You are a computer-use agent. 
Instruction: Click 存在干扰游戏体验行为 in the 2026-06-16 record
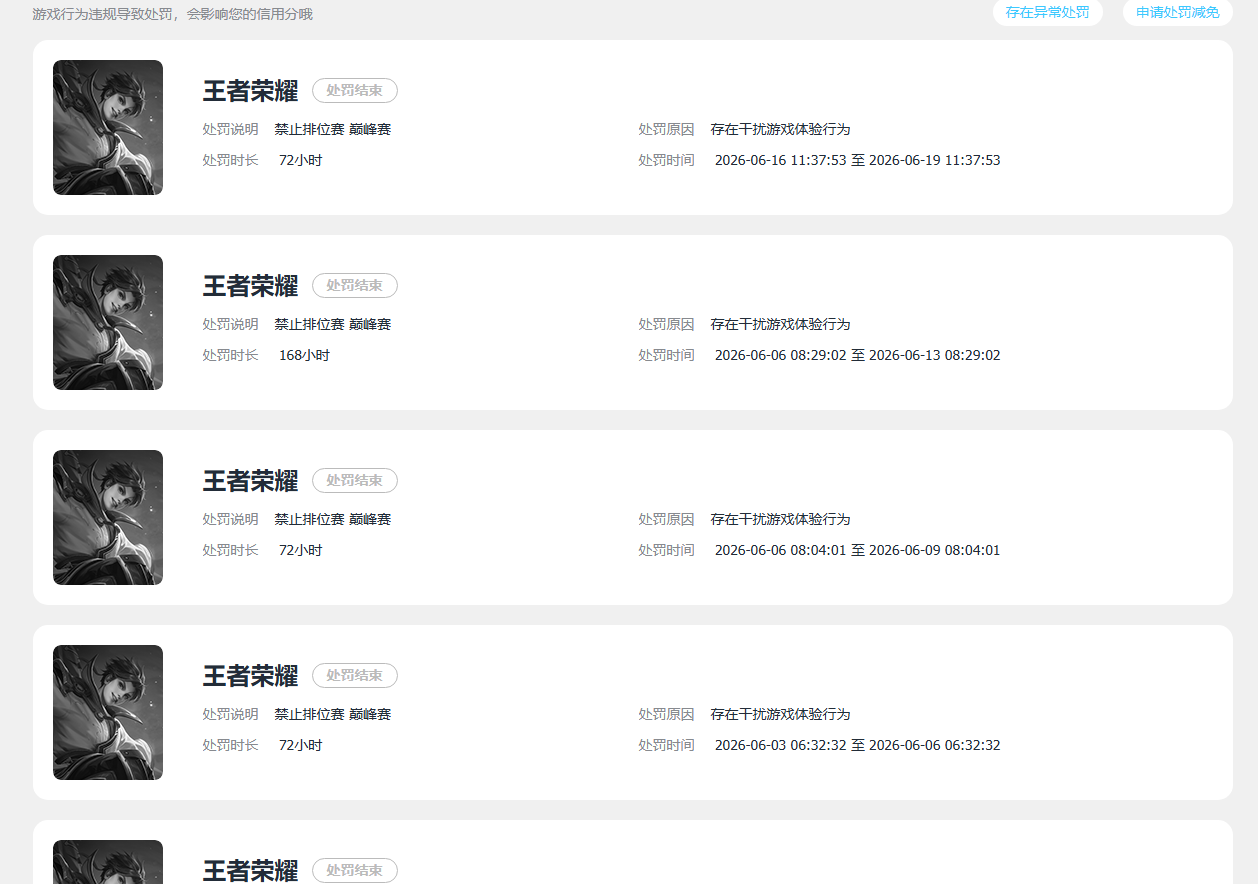(781, 129)
